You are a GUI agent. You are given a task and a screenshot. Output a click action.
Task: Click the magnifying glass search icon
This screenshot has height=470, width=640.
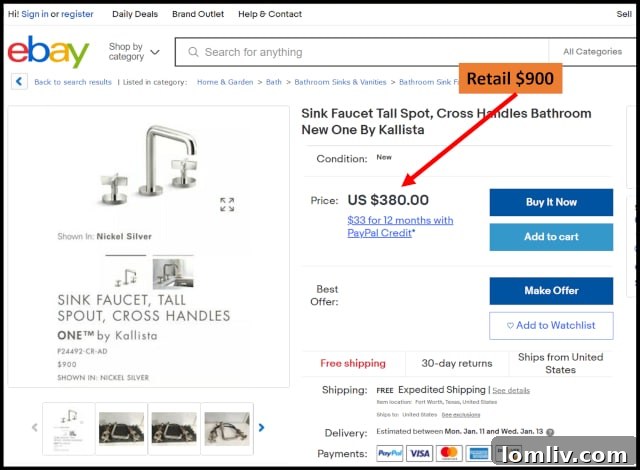[190, 52]
